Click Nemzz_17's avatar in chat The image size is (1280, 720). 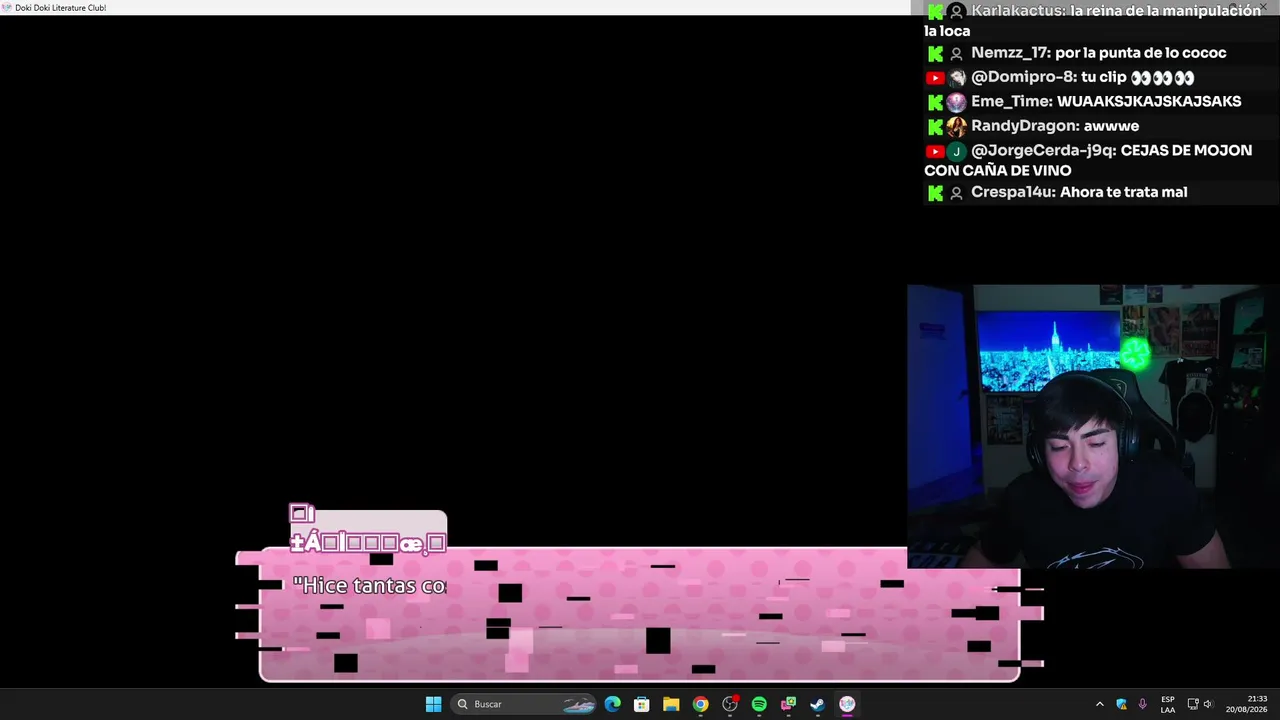click(x=957, y=54)
